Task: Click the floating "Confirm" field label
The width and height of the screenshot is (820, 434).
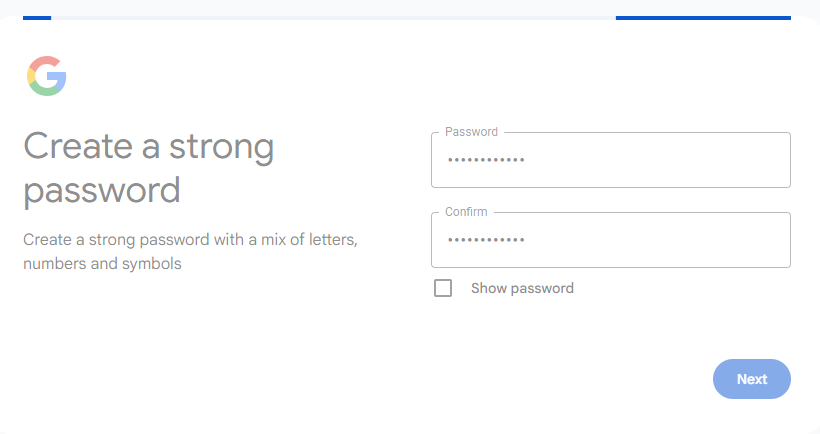Action: [466, 212]
